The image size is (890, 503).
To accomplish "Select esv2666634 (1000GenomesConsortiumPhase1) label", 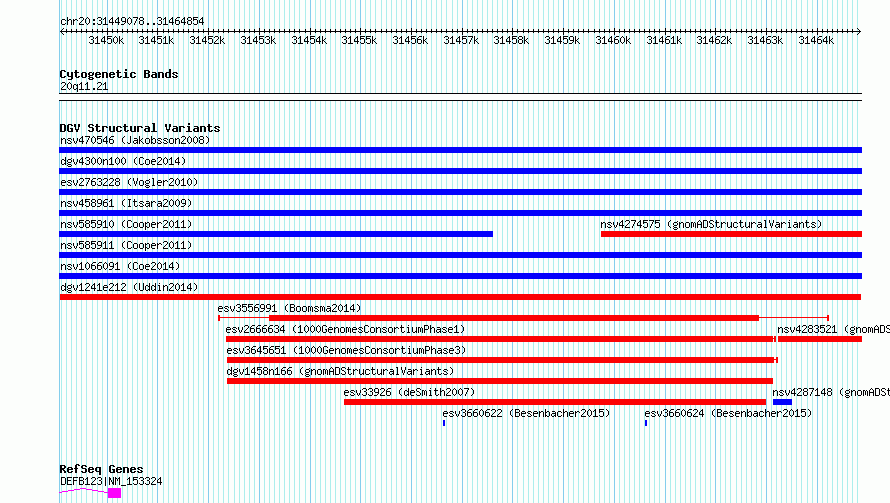I will [x=345, y=329].
